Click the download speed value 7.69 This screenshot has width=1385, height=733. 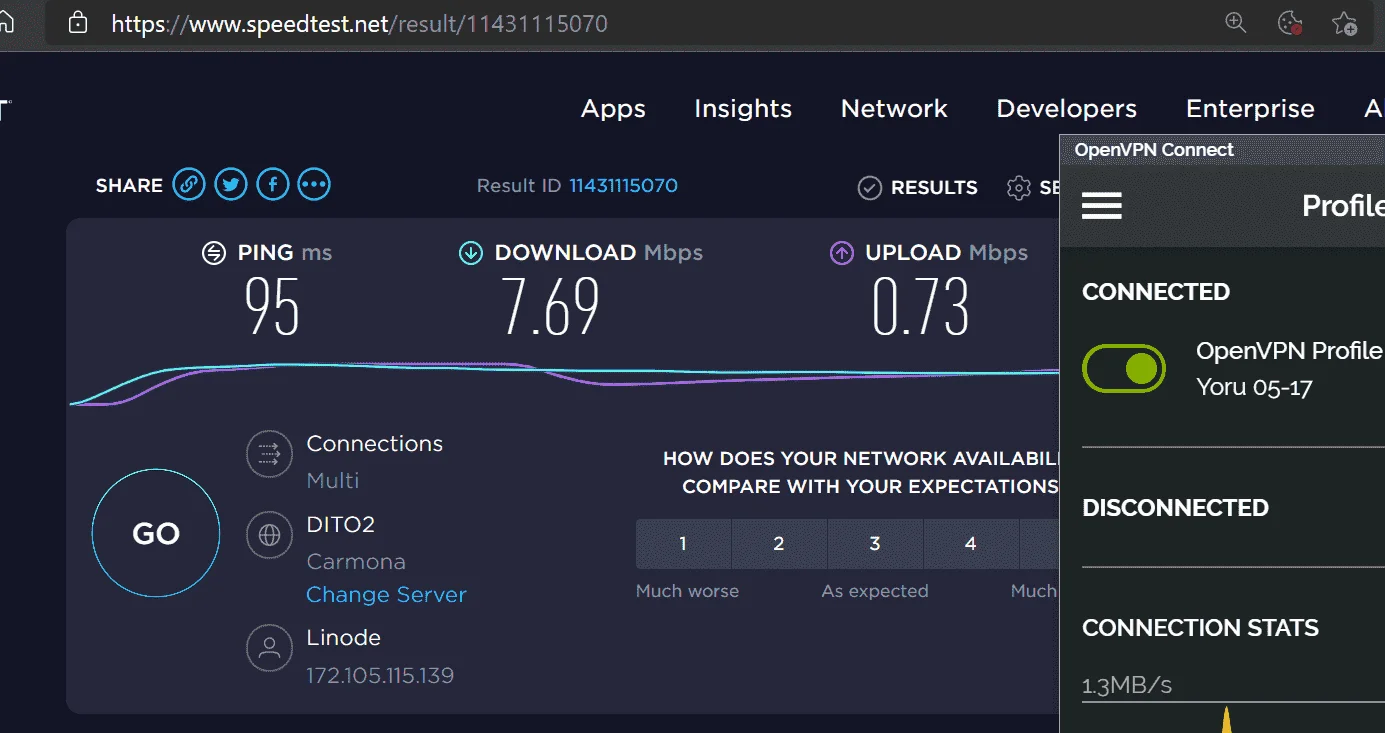click(551, 306)
